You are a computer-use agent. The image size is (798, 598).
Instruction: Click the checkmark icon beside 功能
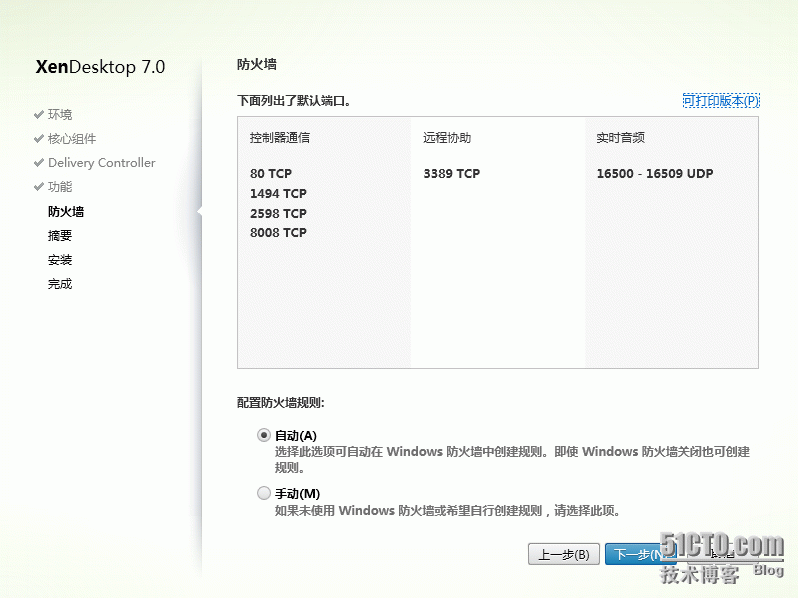(x=39, y=187)
